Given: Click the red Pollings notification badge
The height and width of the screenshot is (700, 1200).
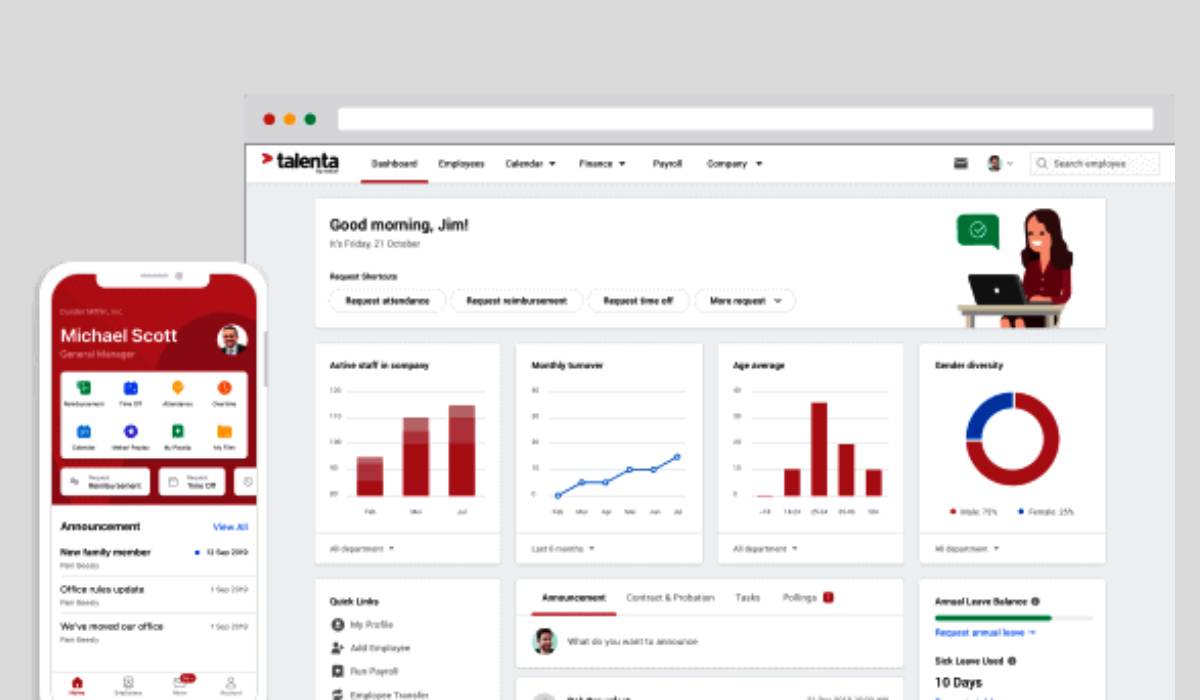Looking at the screenshot, I should point(828,597).
